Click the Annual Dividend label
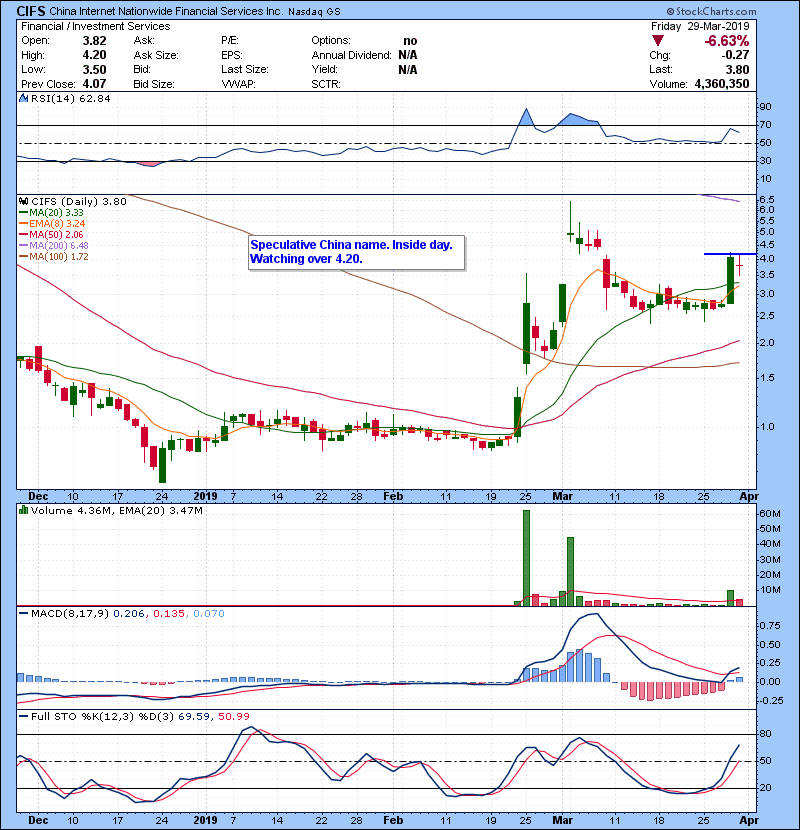 (352, 55)
